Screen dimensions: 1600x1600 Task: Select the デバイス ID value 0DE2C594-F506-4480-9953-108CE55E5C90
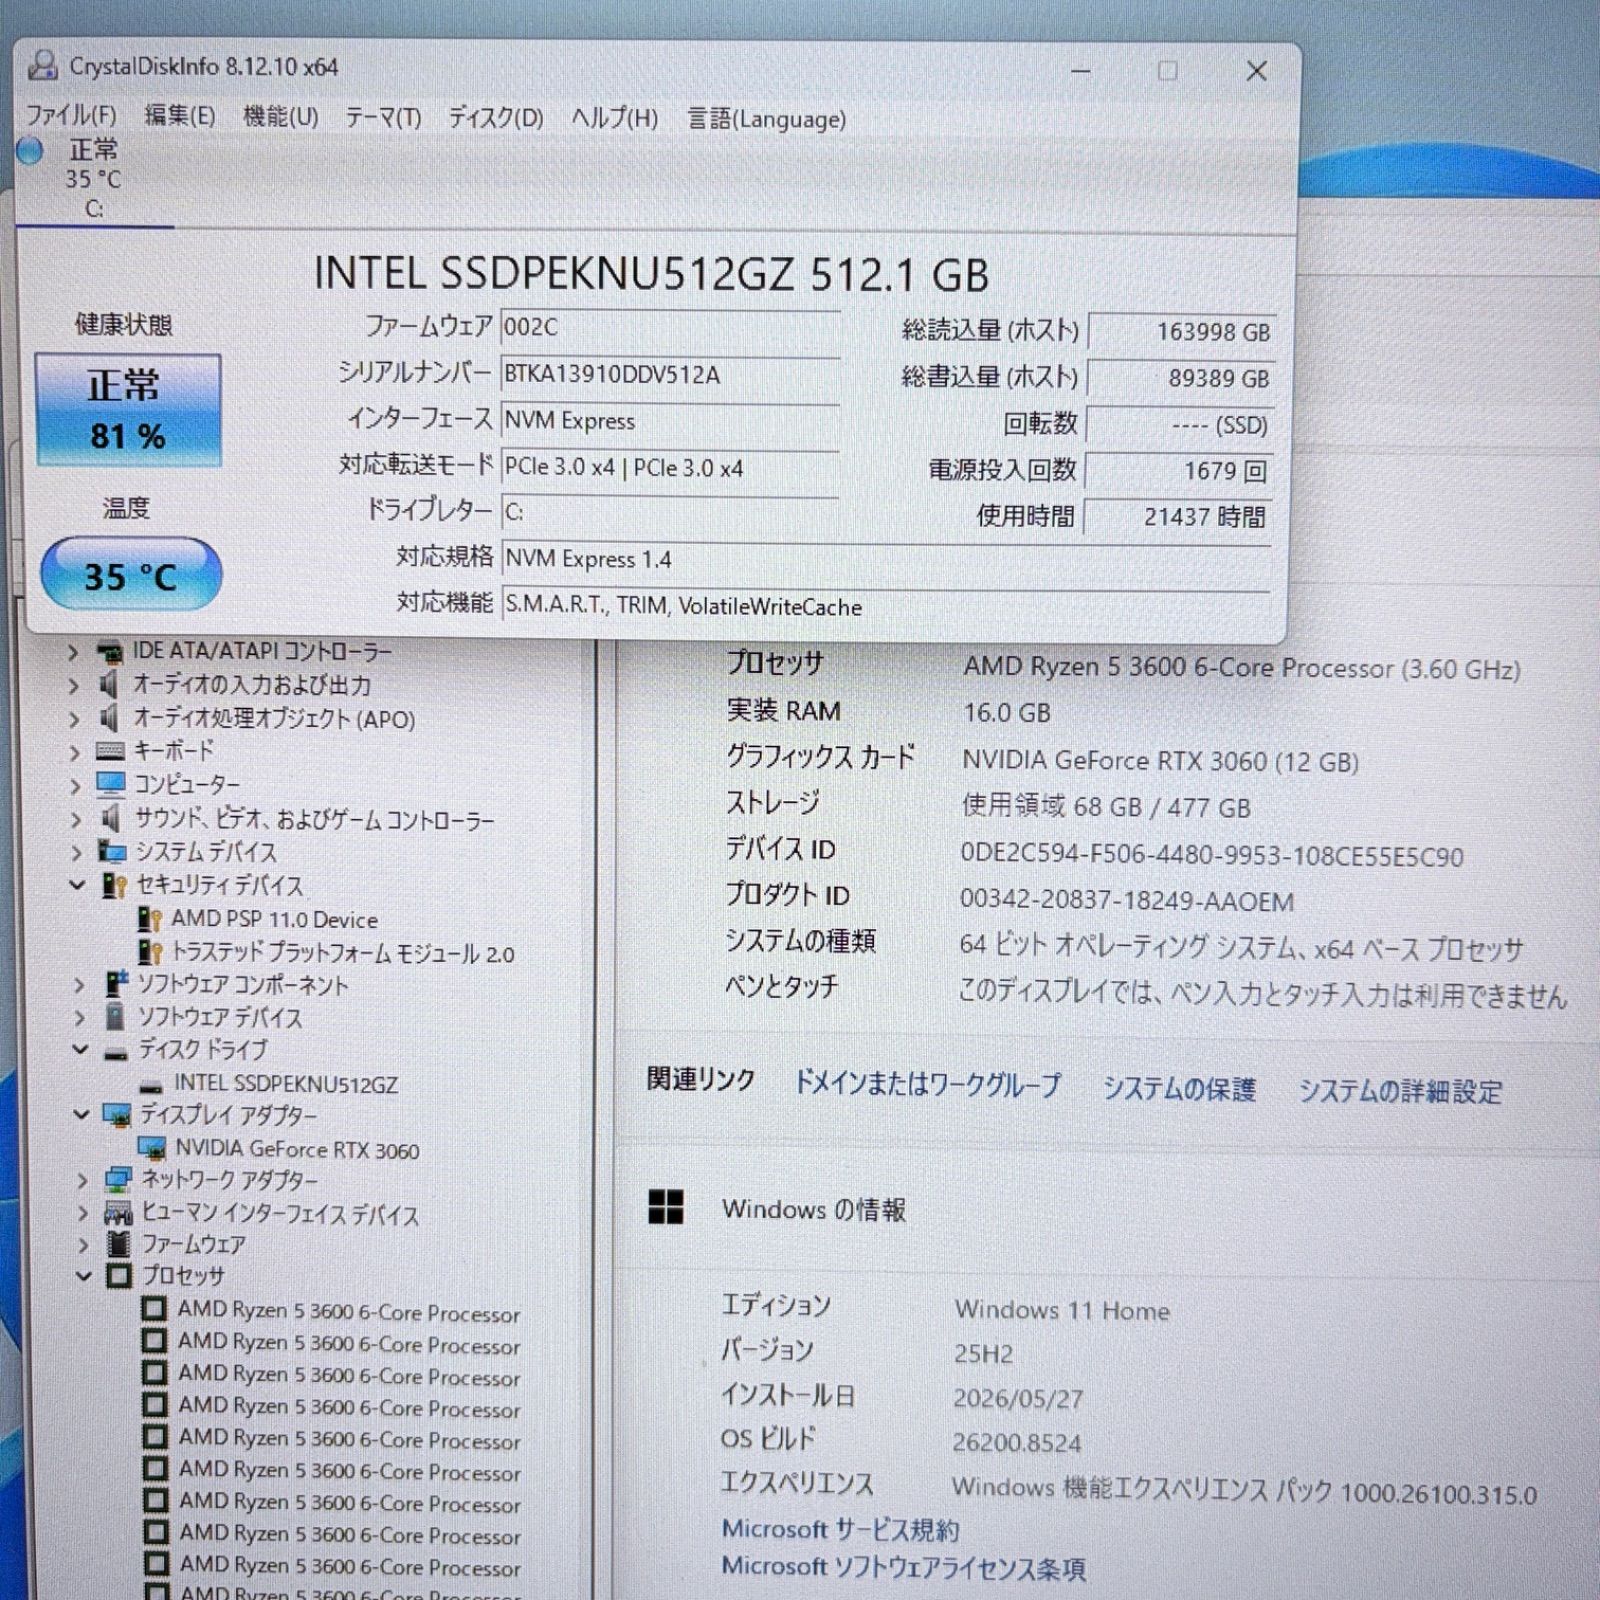(1211, 857)
